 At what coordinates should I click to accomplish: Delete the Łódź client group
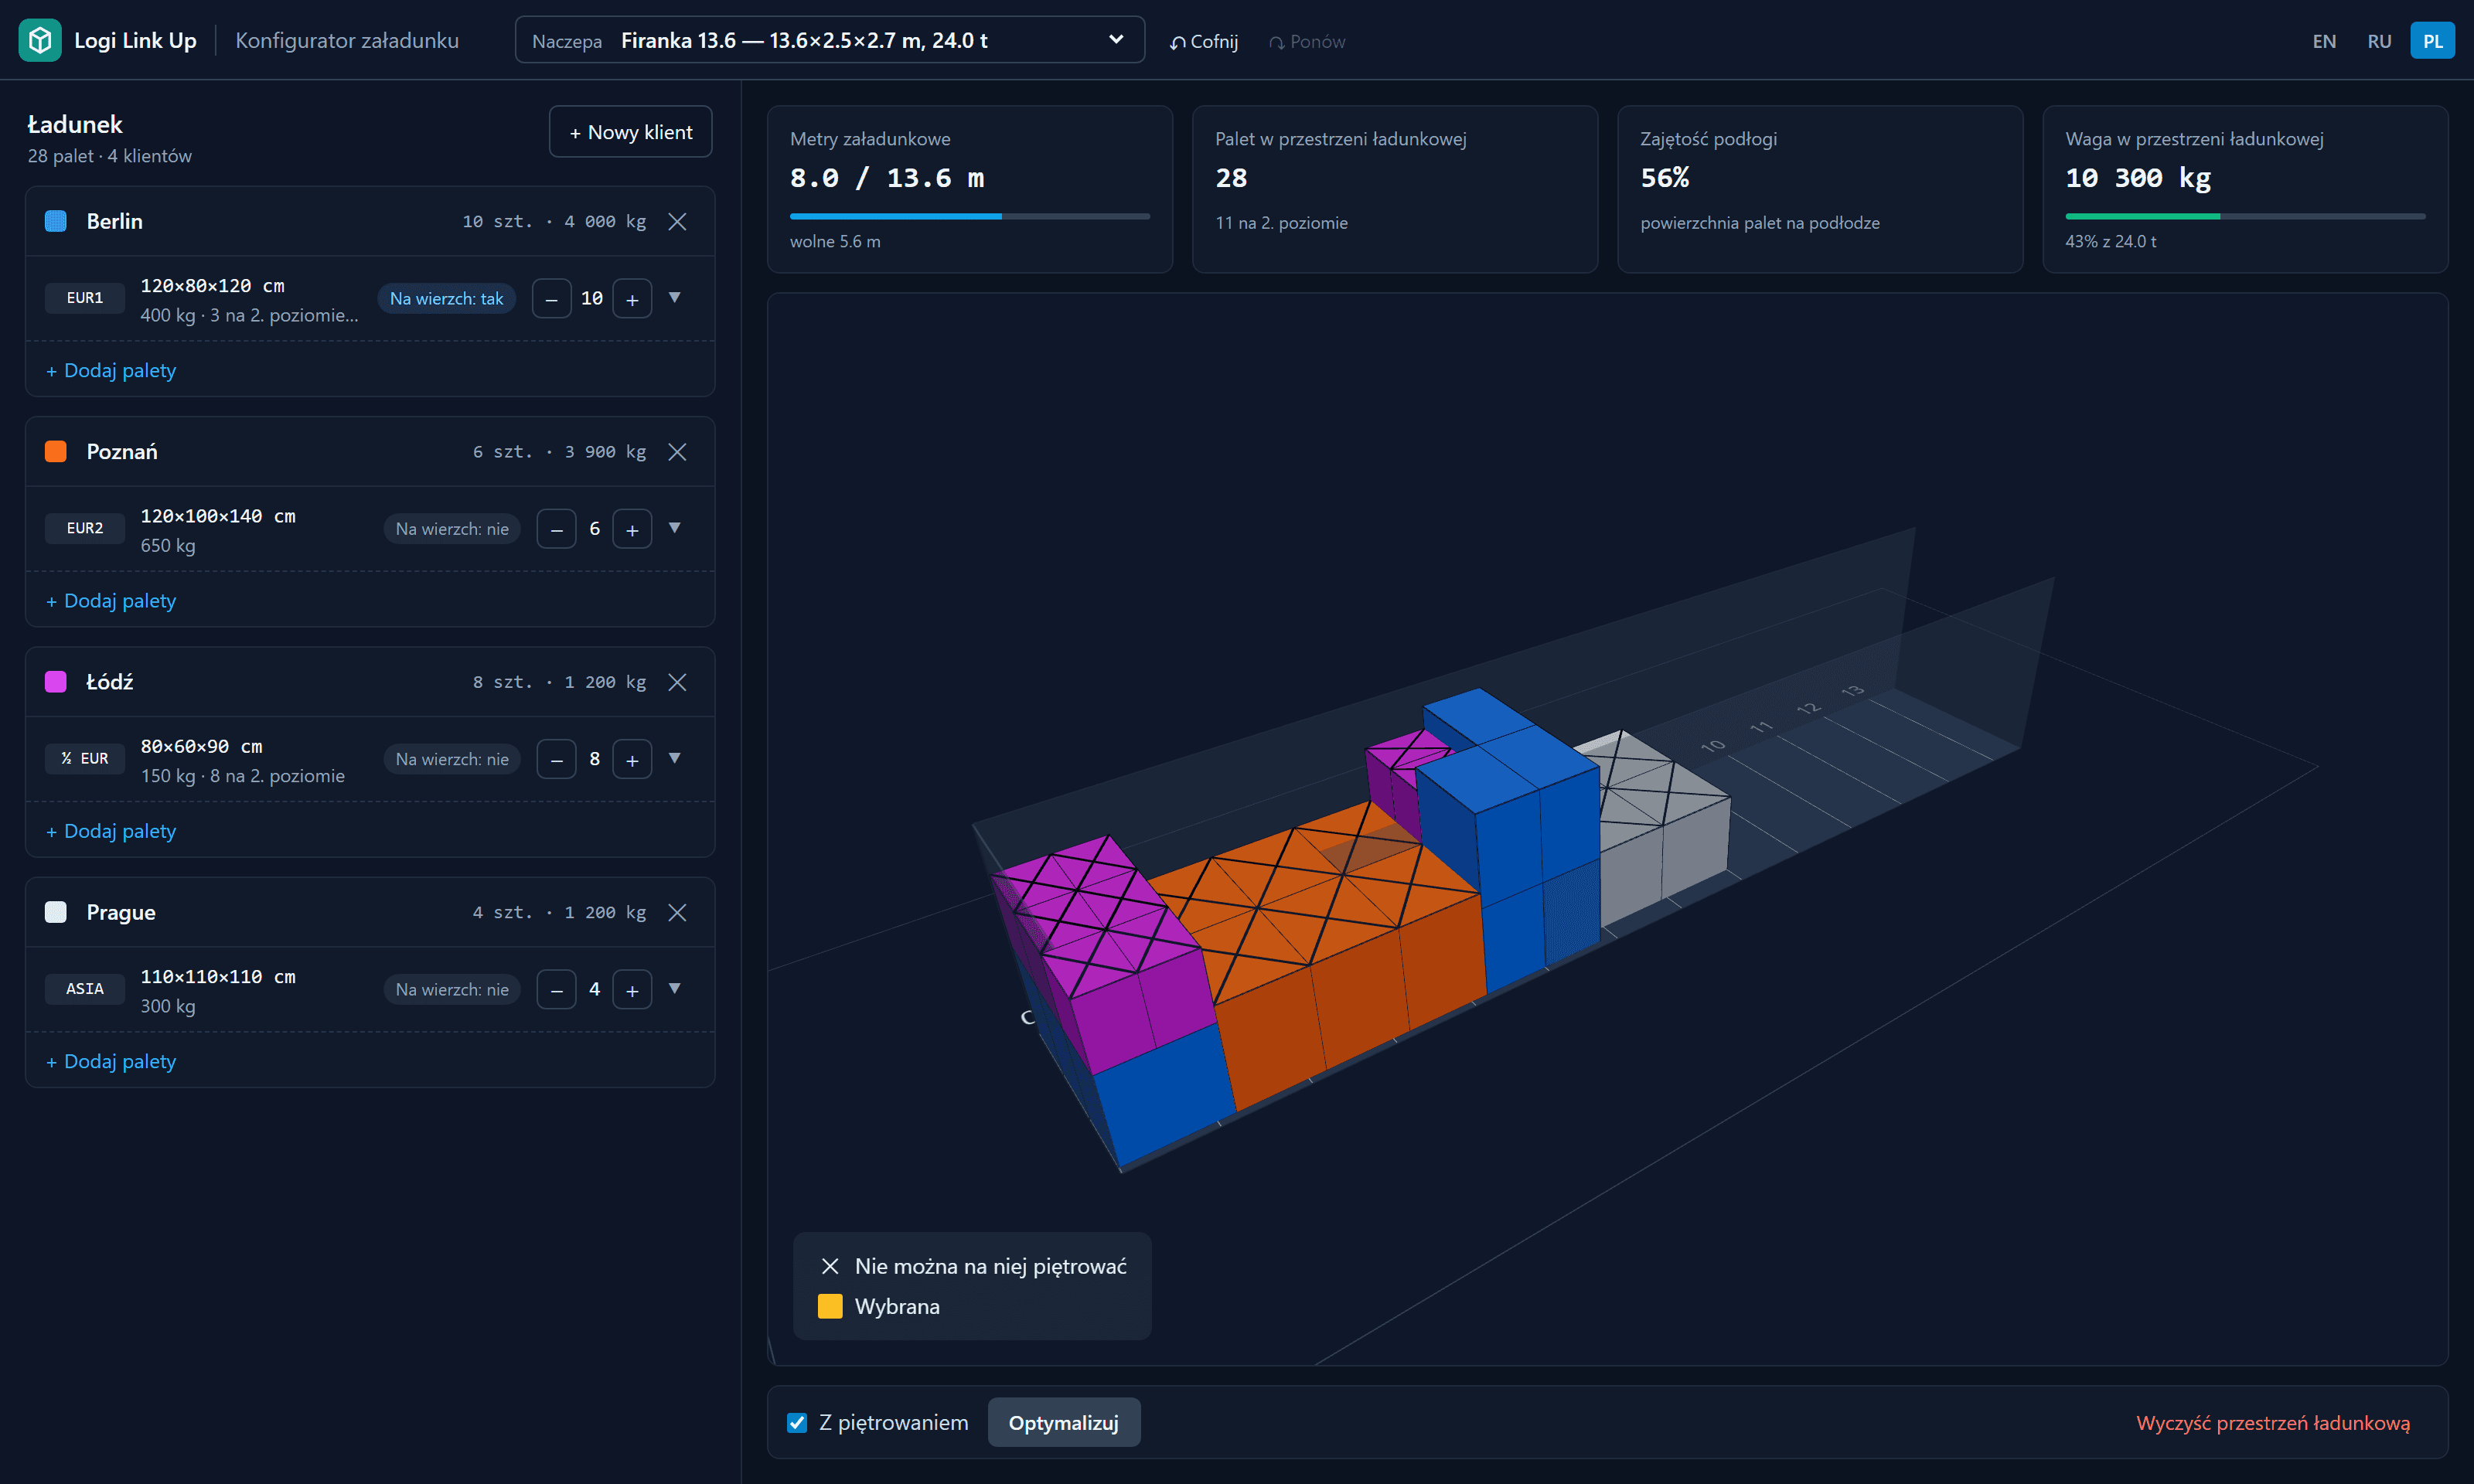point(677,682)
